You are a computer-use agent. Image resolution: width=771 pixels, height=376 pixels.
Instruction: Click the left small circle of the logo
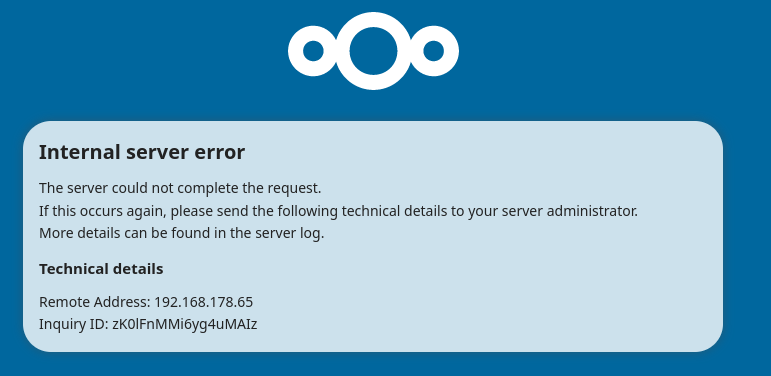tap(313, 51)
